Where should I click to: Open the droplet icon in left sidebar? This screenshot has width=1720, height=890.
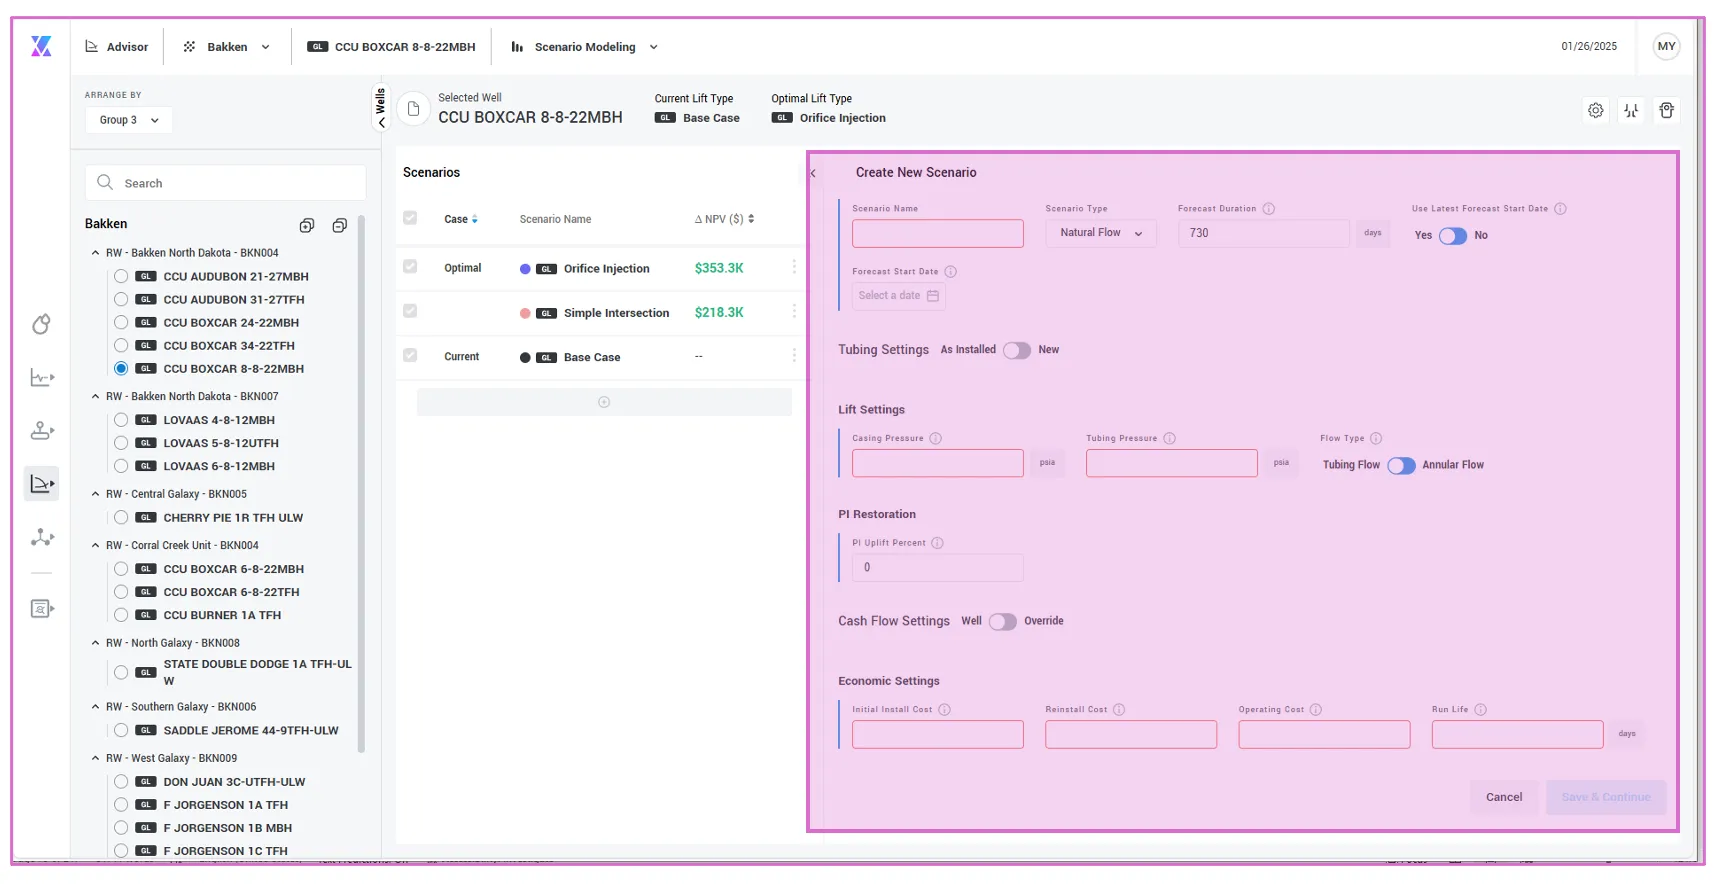point(41,324)
